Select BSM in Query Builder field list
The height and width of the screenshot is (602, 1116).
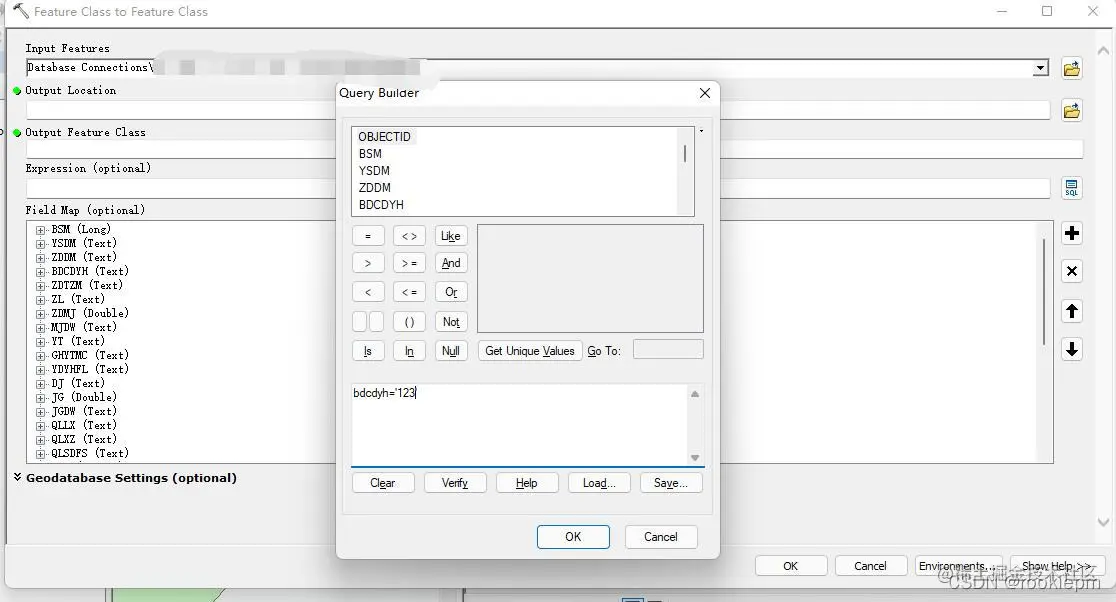370,154
